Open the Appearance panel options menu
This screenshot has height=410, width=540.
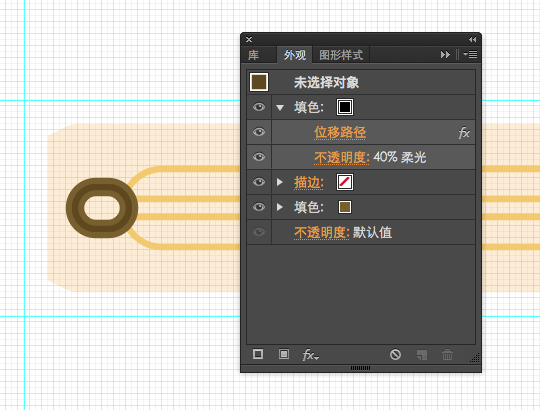click(x=470, y=54)
